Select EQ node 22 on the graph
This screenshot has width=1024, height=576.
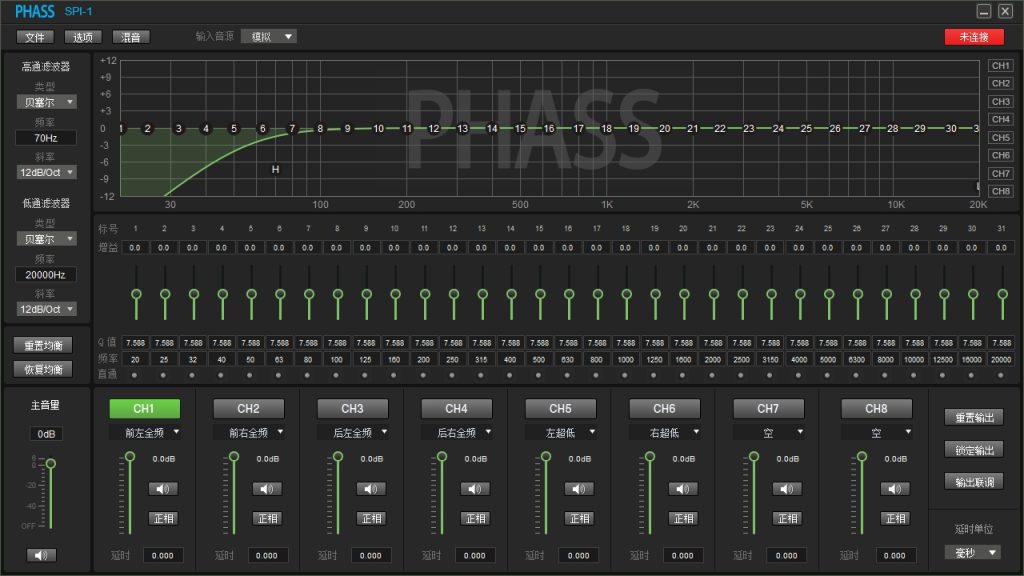[x=720, y=129]
